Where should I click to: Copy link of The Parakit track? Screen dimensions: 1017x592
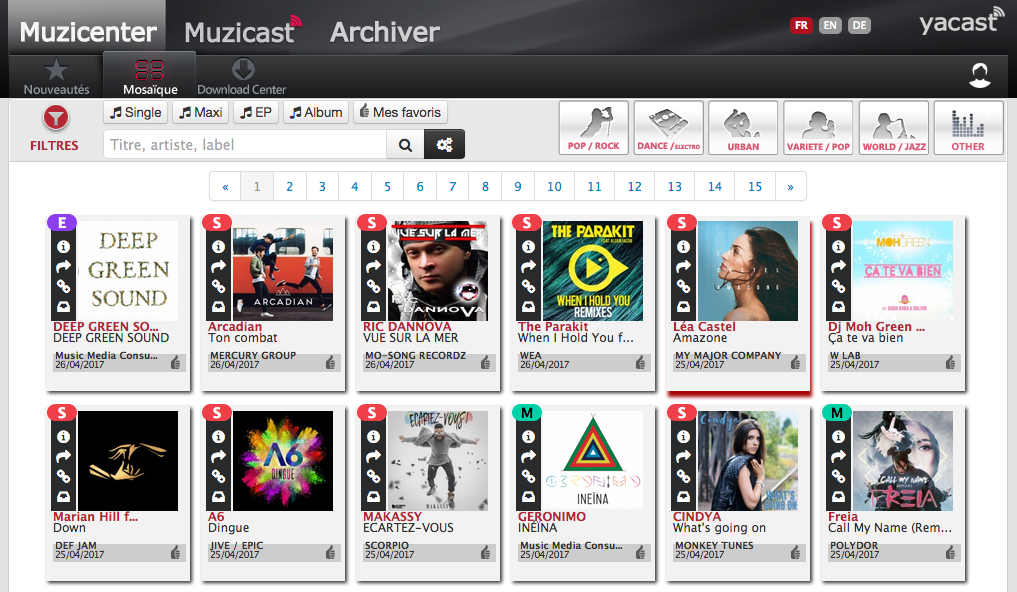[x=528, y=286]
